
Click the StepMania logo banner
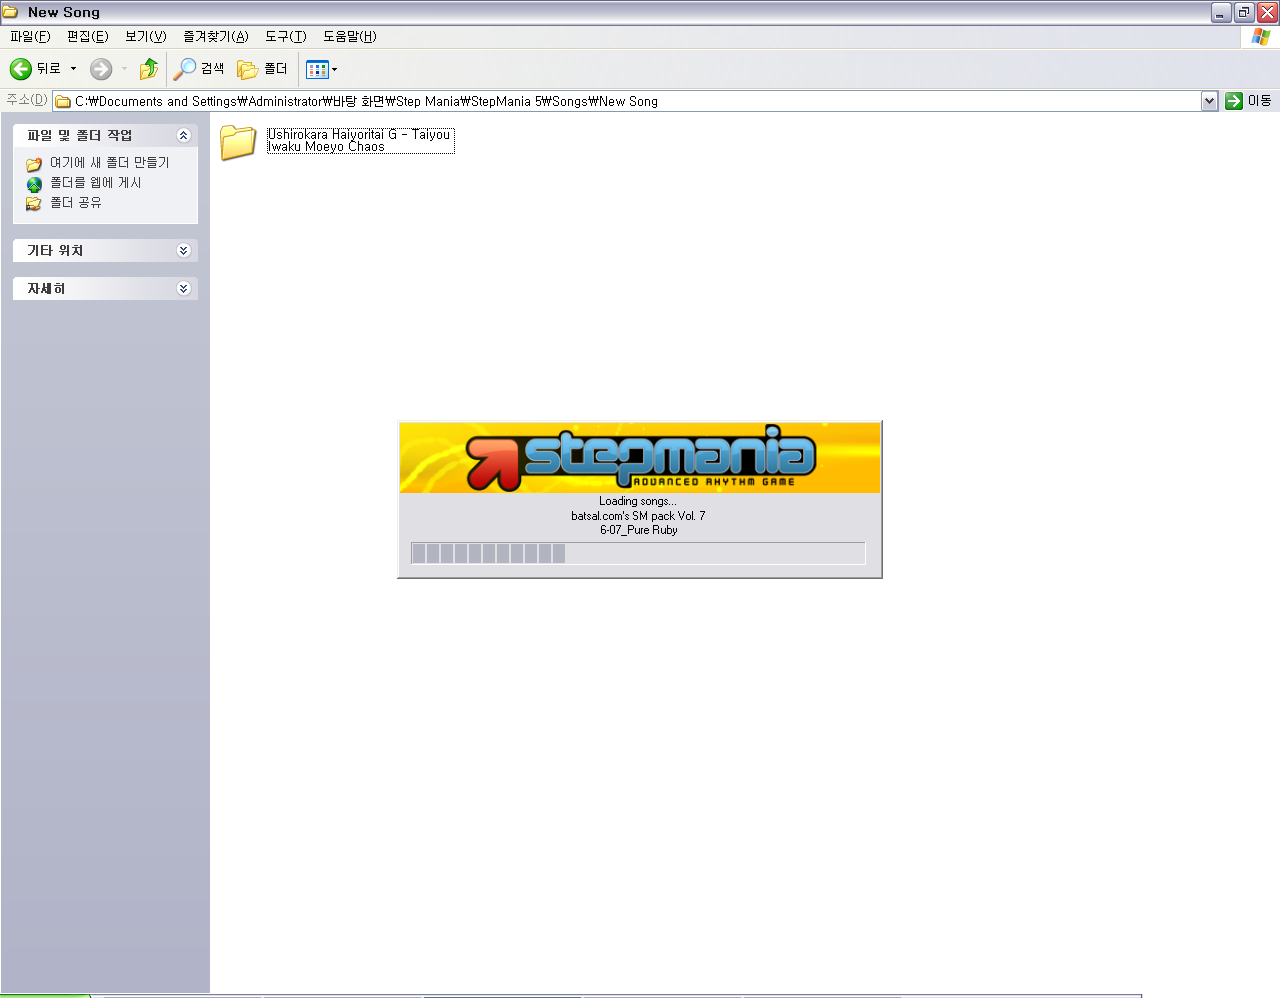point(640,458)
